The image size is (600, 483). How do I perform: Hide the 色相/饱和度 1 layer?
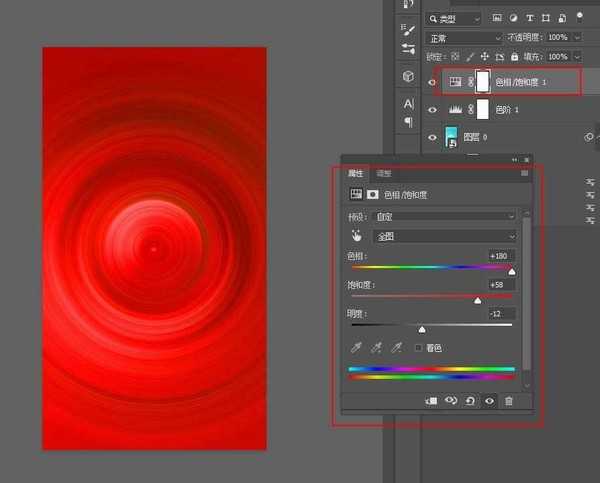pyautogui.click(x=432, y=81)
